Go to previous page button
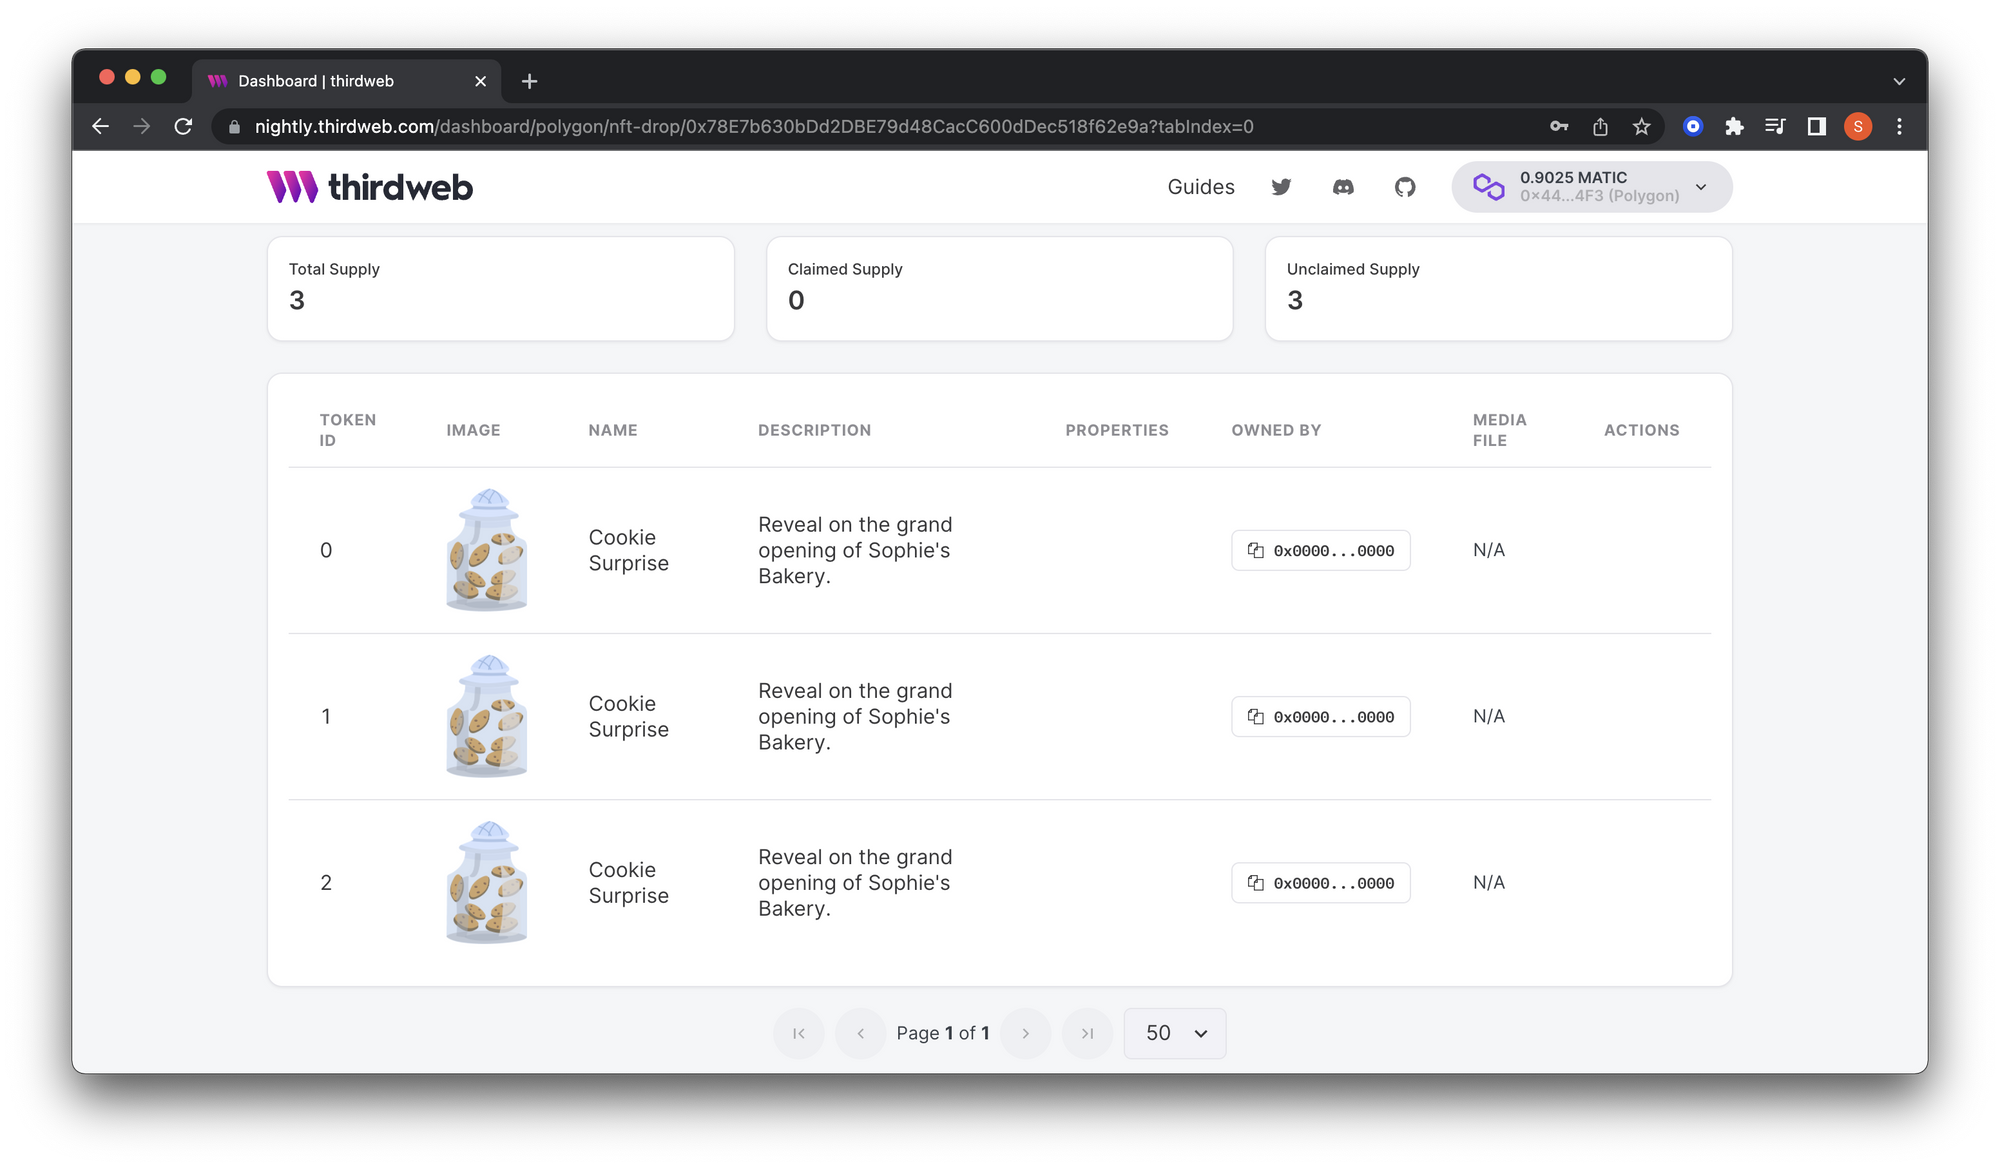2000x1169 pixels. pyautogui.click(x=861, y=1033)
